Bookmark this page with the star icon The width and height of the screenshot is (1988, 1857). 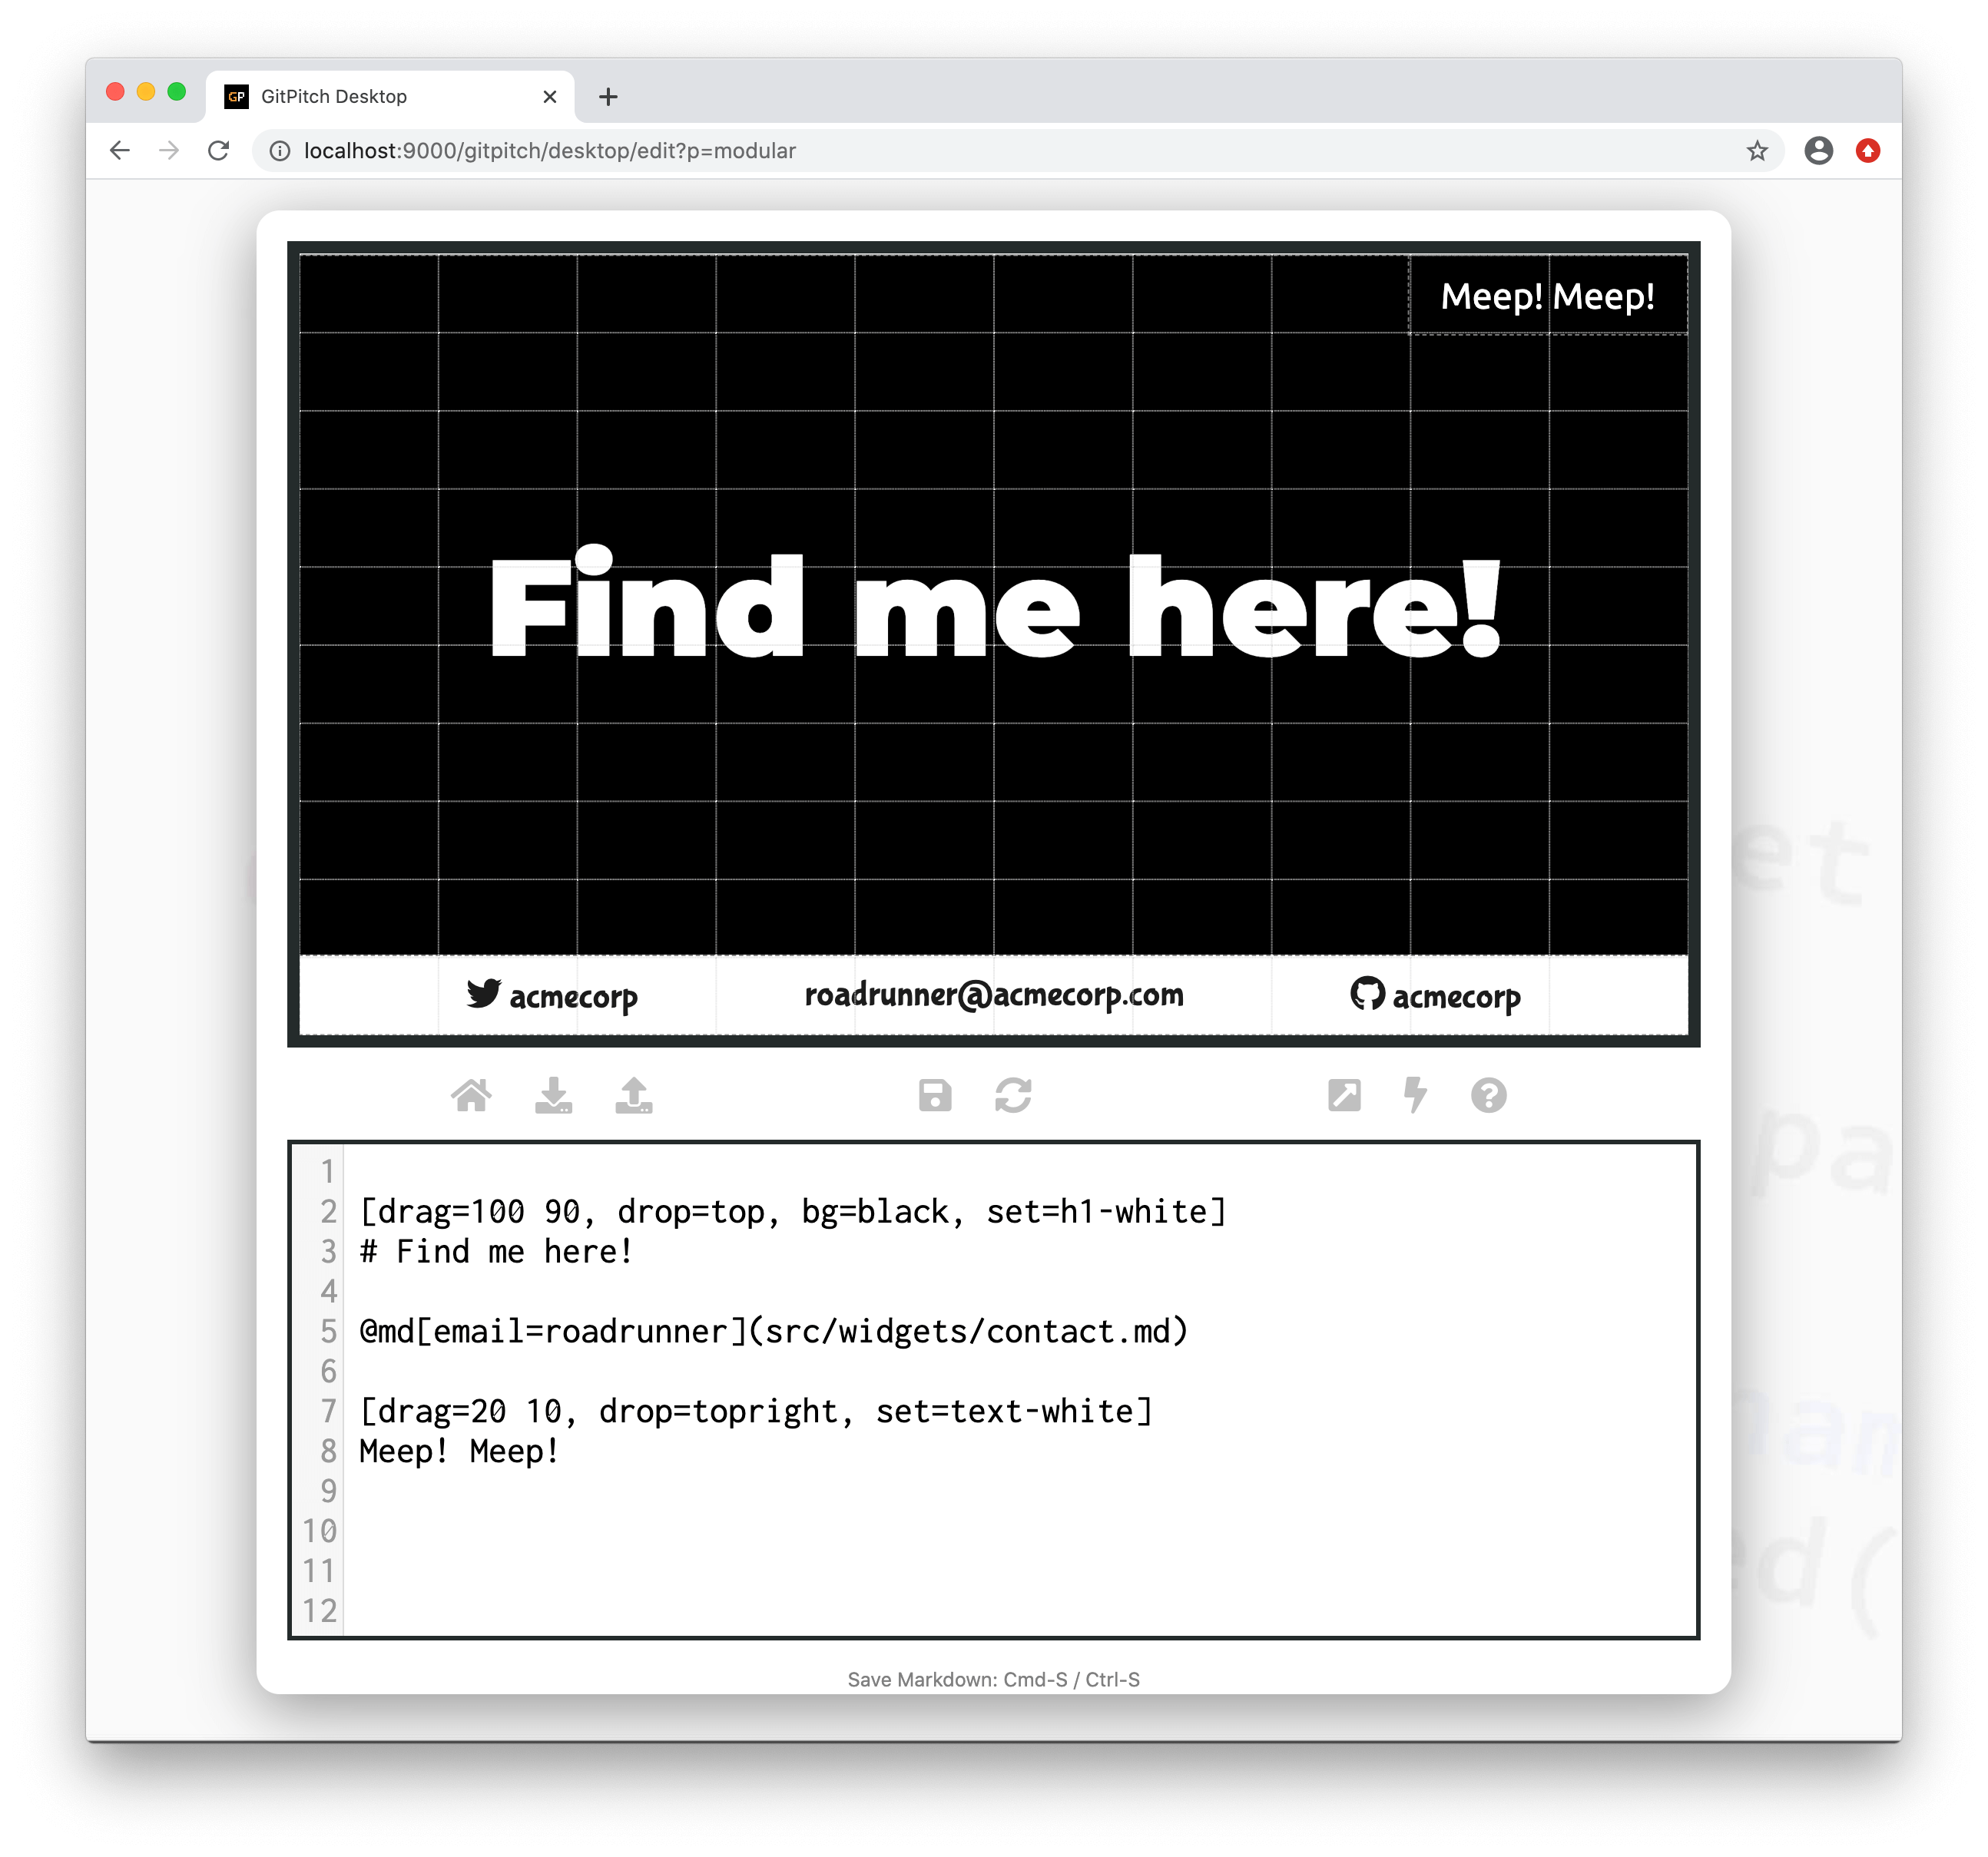click(1757, 150)
